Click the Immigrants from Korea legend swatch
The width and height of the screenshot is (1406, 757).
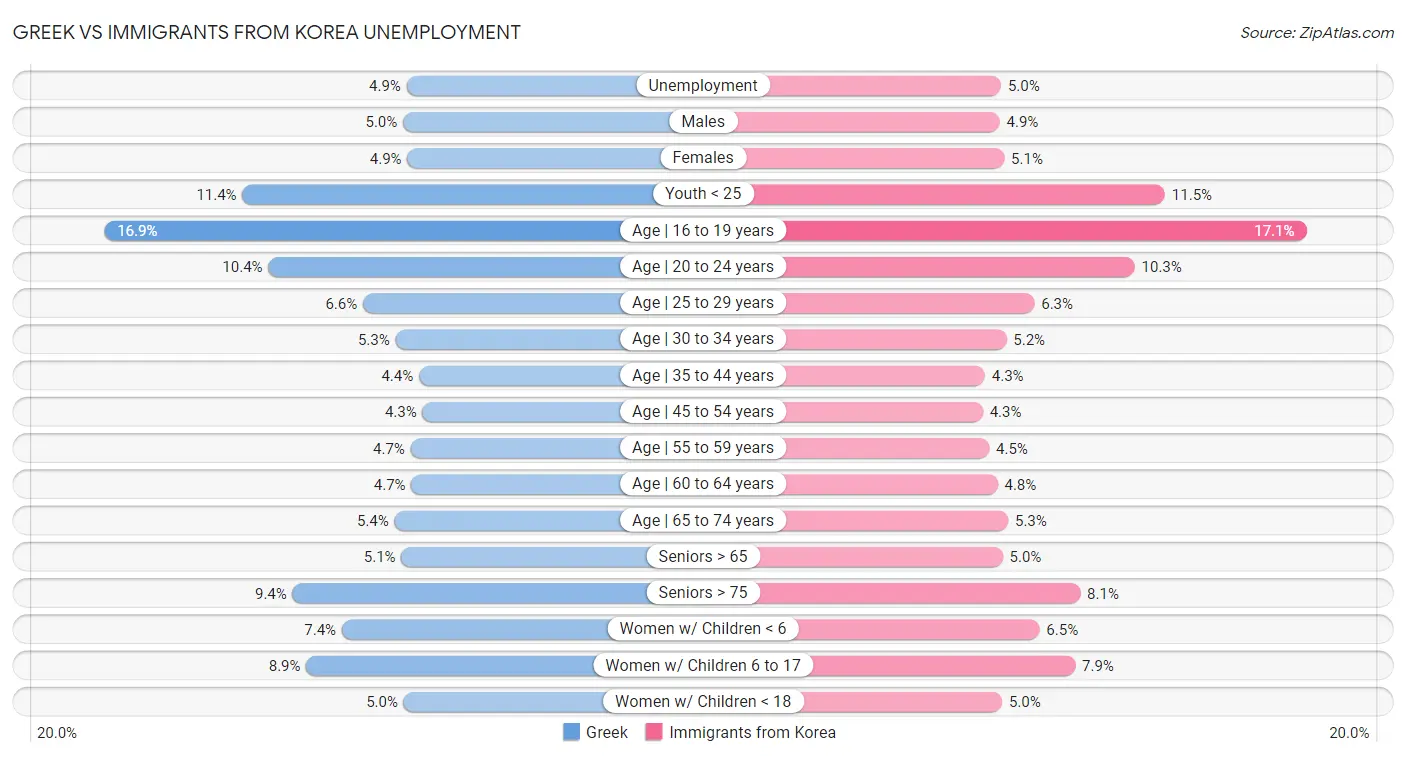click(x=655, y=732)
